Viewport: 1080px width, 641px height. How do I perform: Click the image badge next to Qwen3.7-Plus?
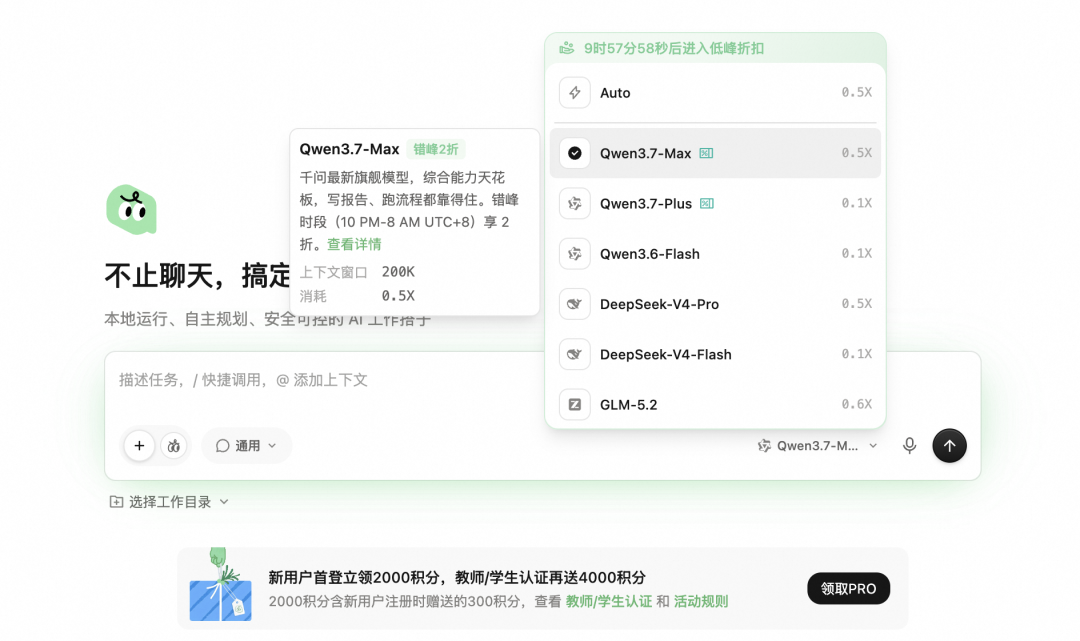tap(707, 203)
